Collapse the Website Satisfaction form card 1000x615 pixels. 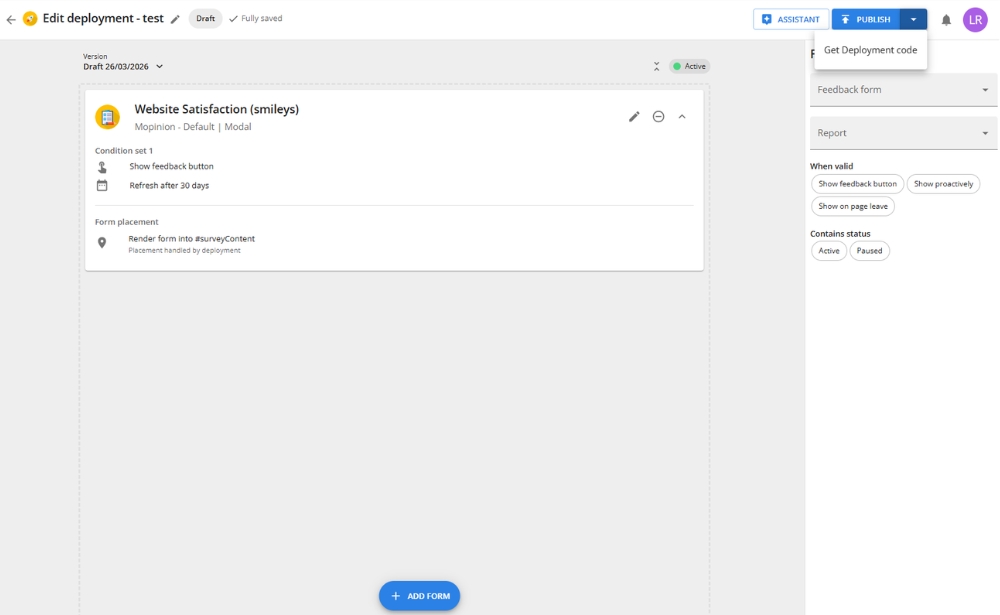pos(682,116)
